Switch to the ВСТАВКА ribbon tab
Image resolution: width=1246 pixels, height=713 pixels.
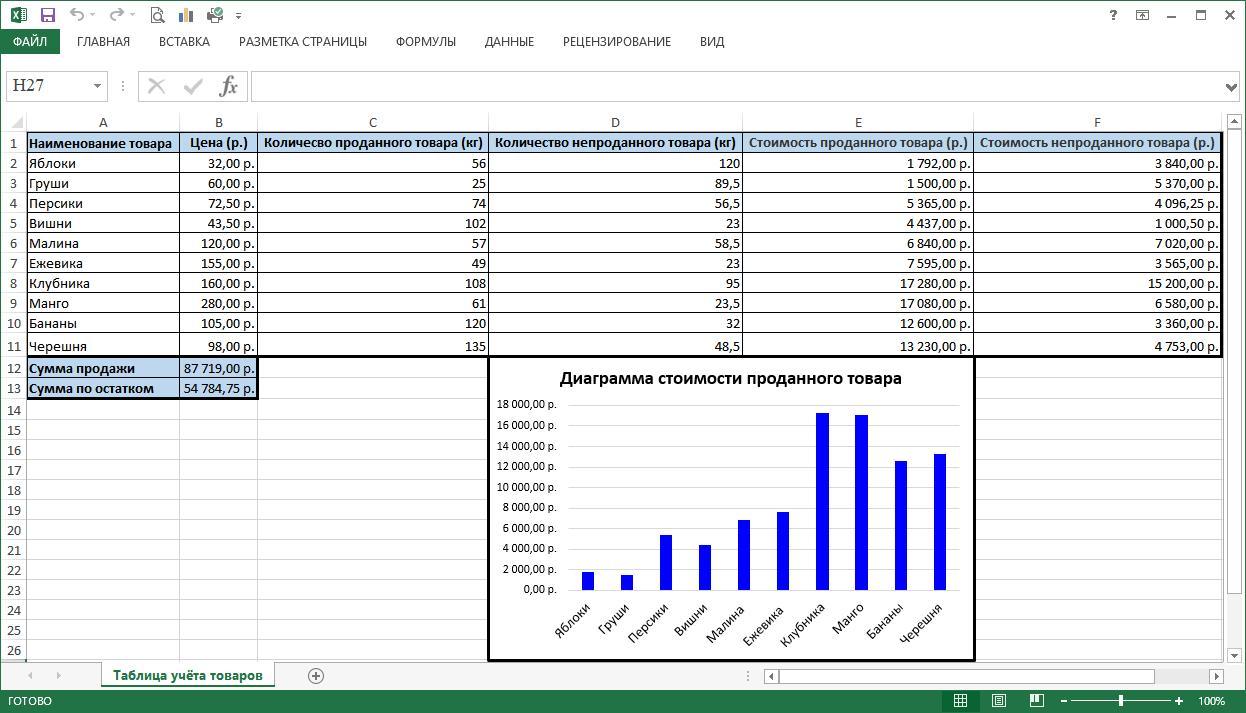point(184,42)
